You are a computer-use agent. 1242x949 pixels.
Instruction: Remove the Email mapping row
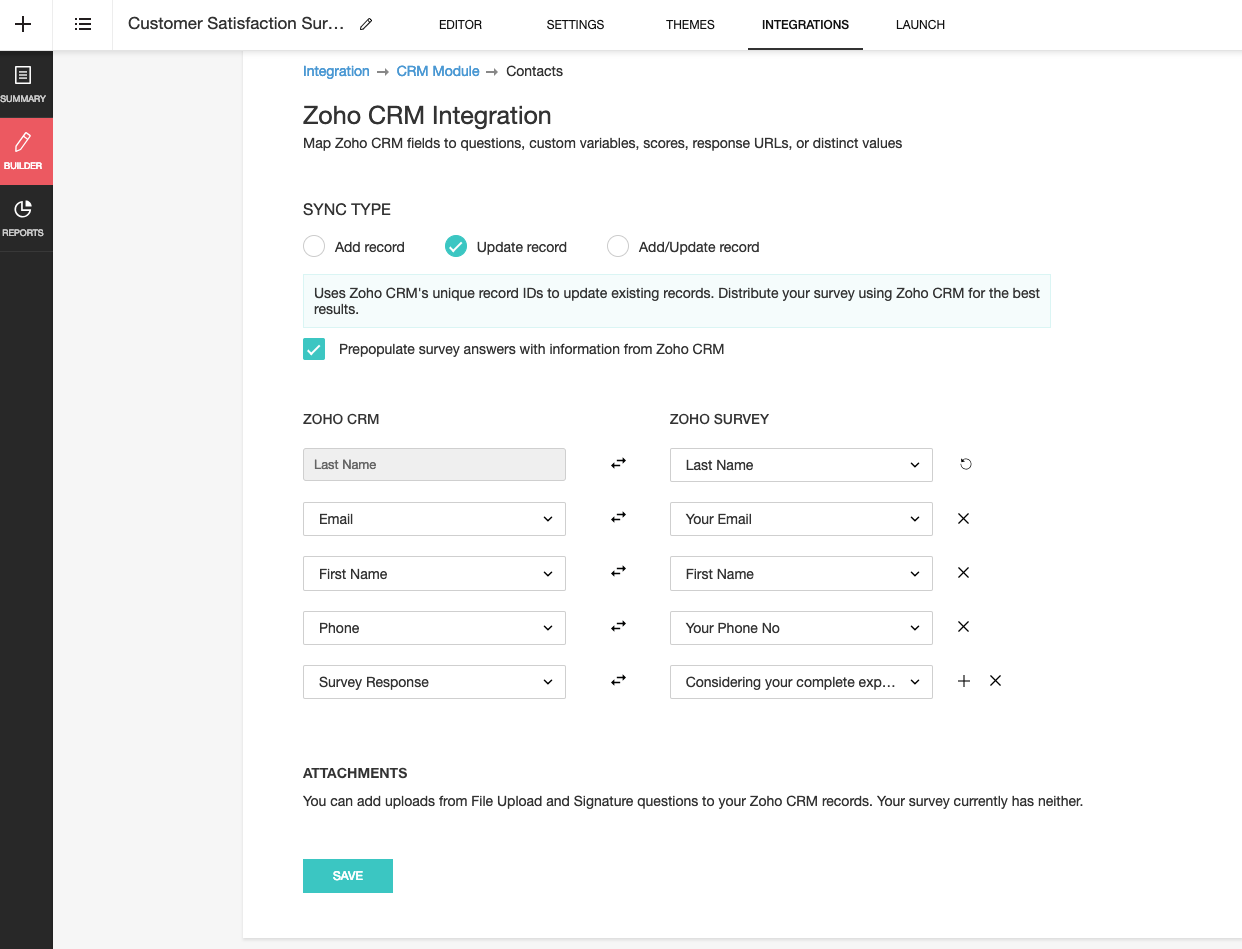pyautogui.click(x=963, y=518)
